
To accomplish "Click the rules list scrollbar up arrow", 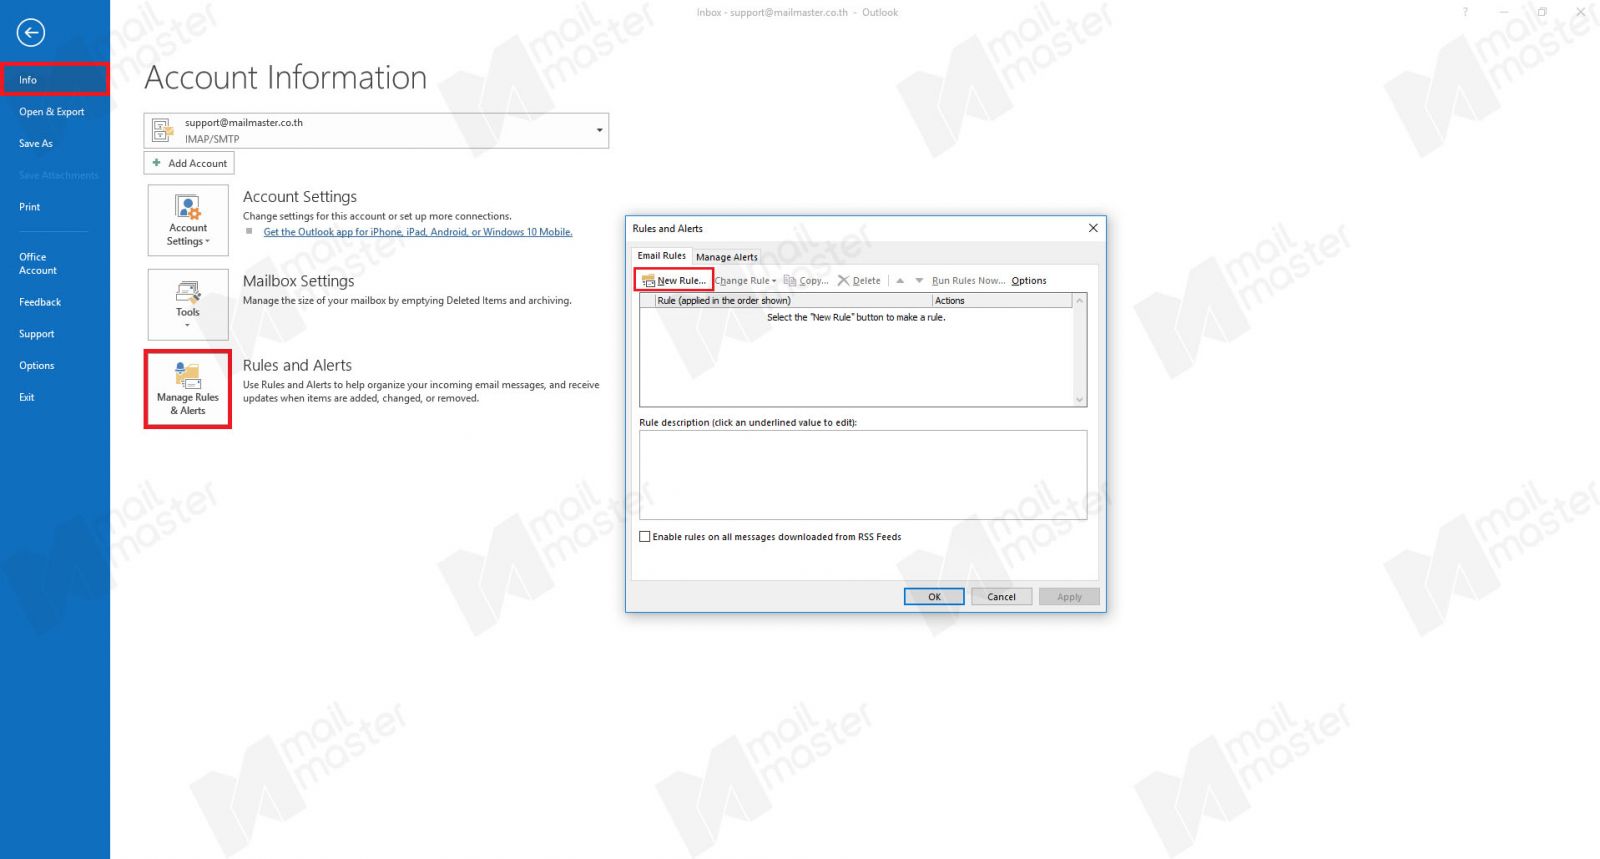I will (x=1079, y=301).
